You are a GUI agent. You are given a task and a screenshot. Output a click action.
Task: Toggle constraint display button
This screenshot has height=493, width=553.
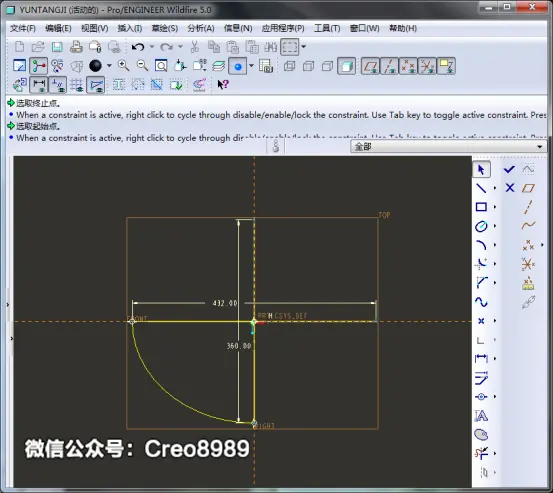tap(58, 85)
